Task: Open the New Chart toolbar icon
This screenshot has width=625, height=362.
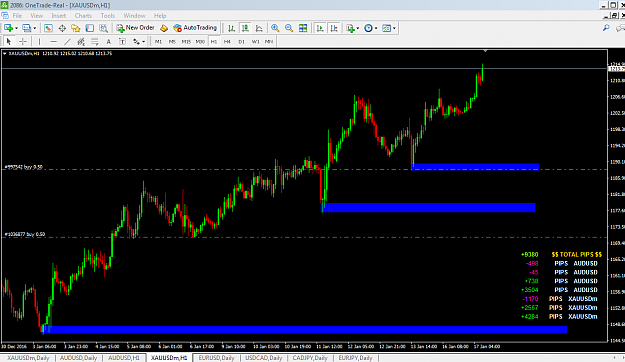Action: coord(8,28)
